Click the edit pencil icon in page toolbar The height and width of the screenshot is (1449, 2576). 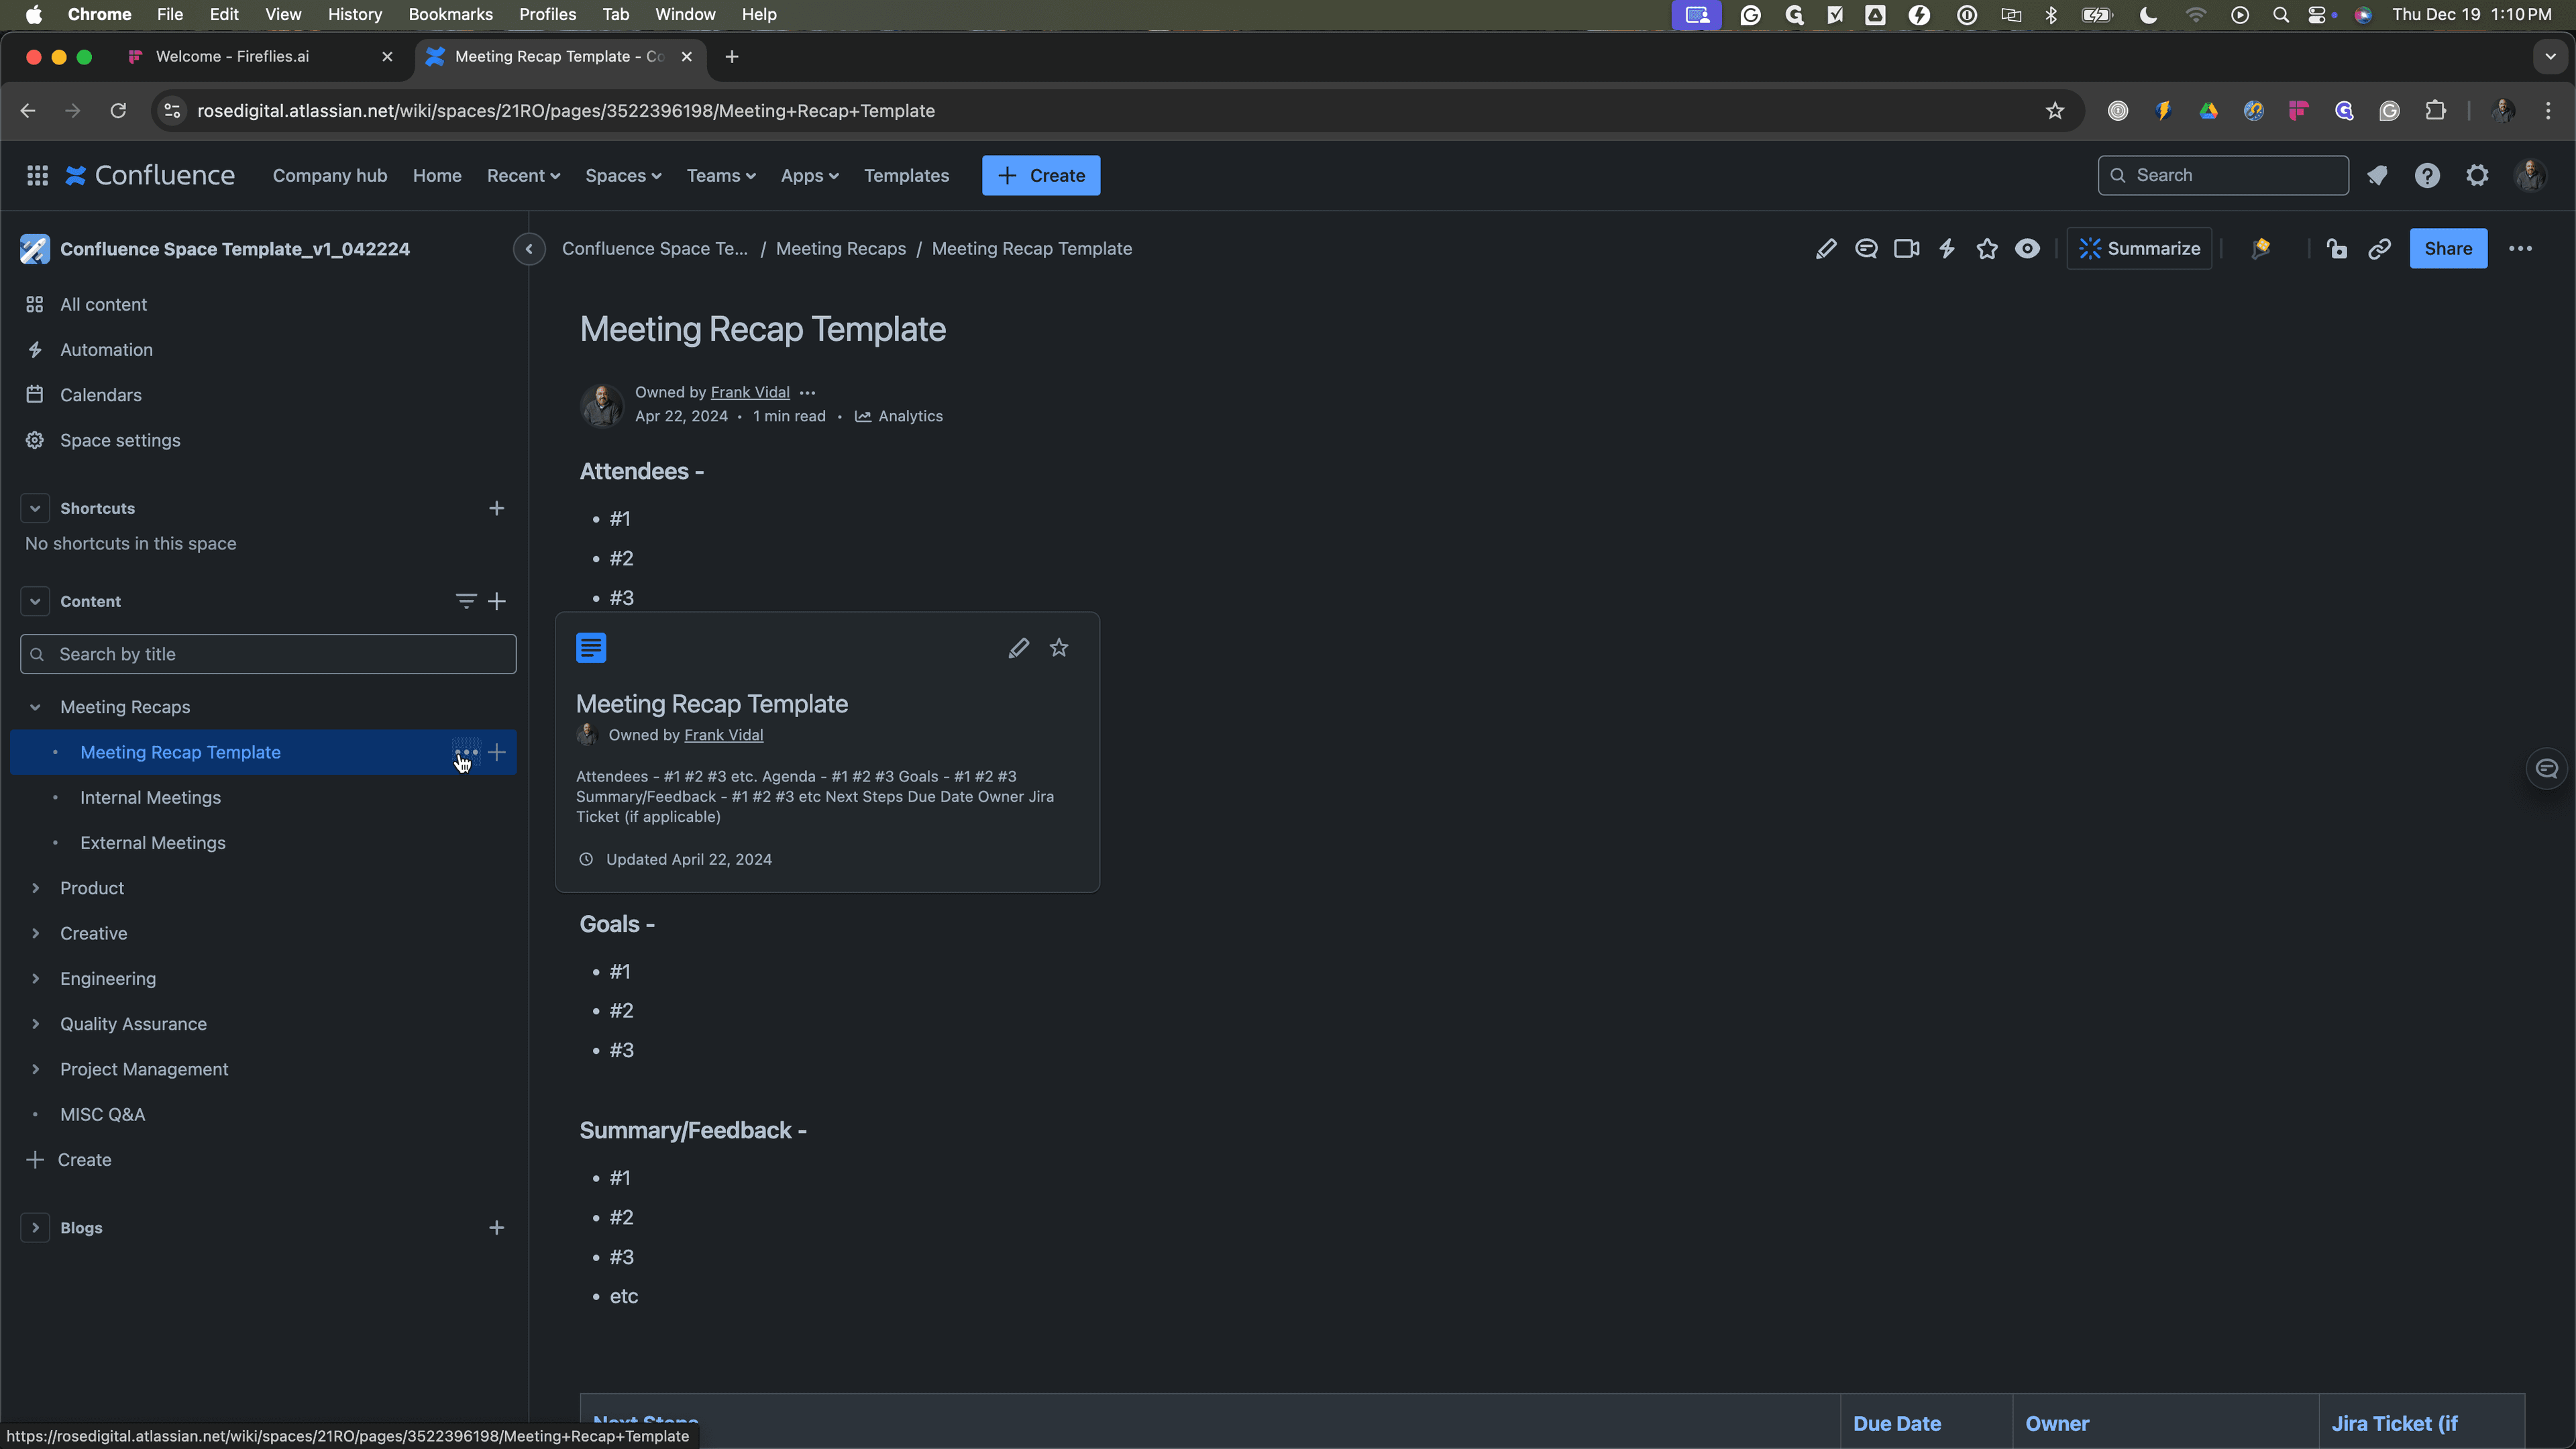coord(1825,249)
